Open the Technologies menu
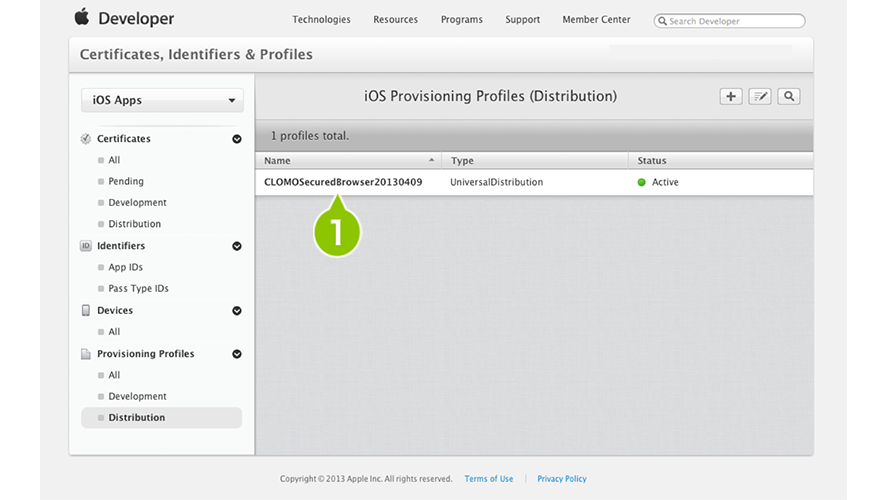Image resolution: width=889 pixels, height=500 pixels. point(321,19)
